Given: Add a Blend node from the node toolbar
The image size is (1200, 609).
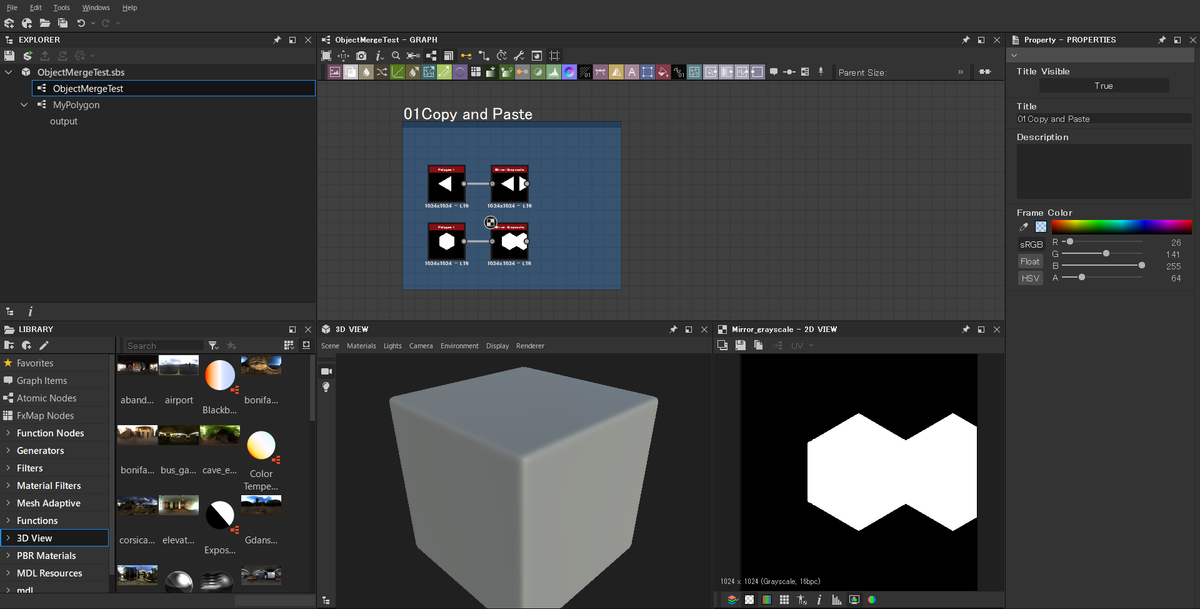Looking at the screenshot, I should coord(351,72).
